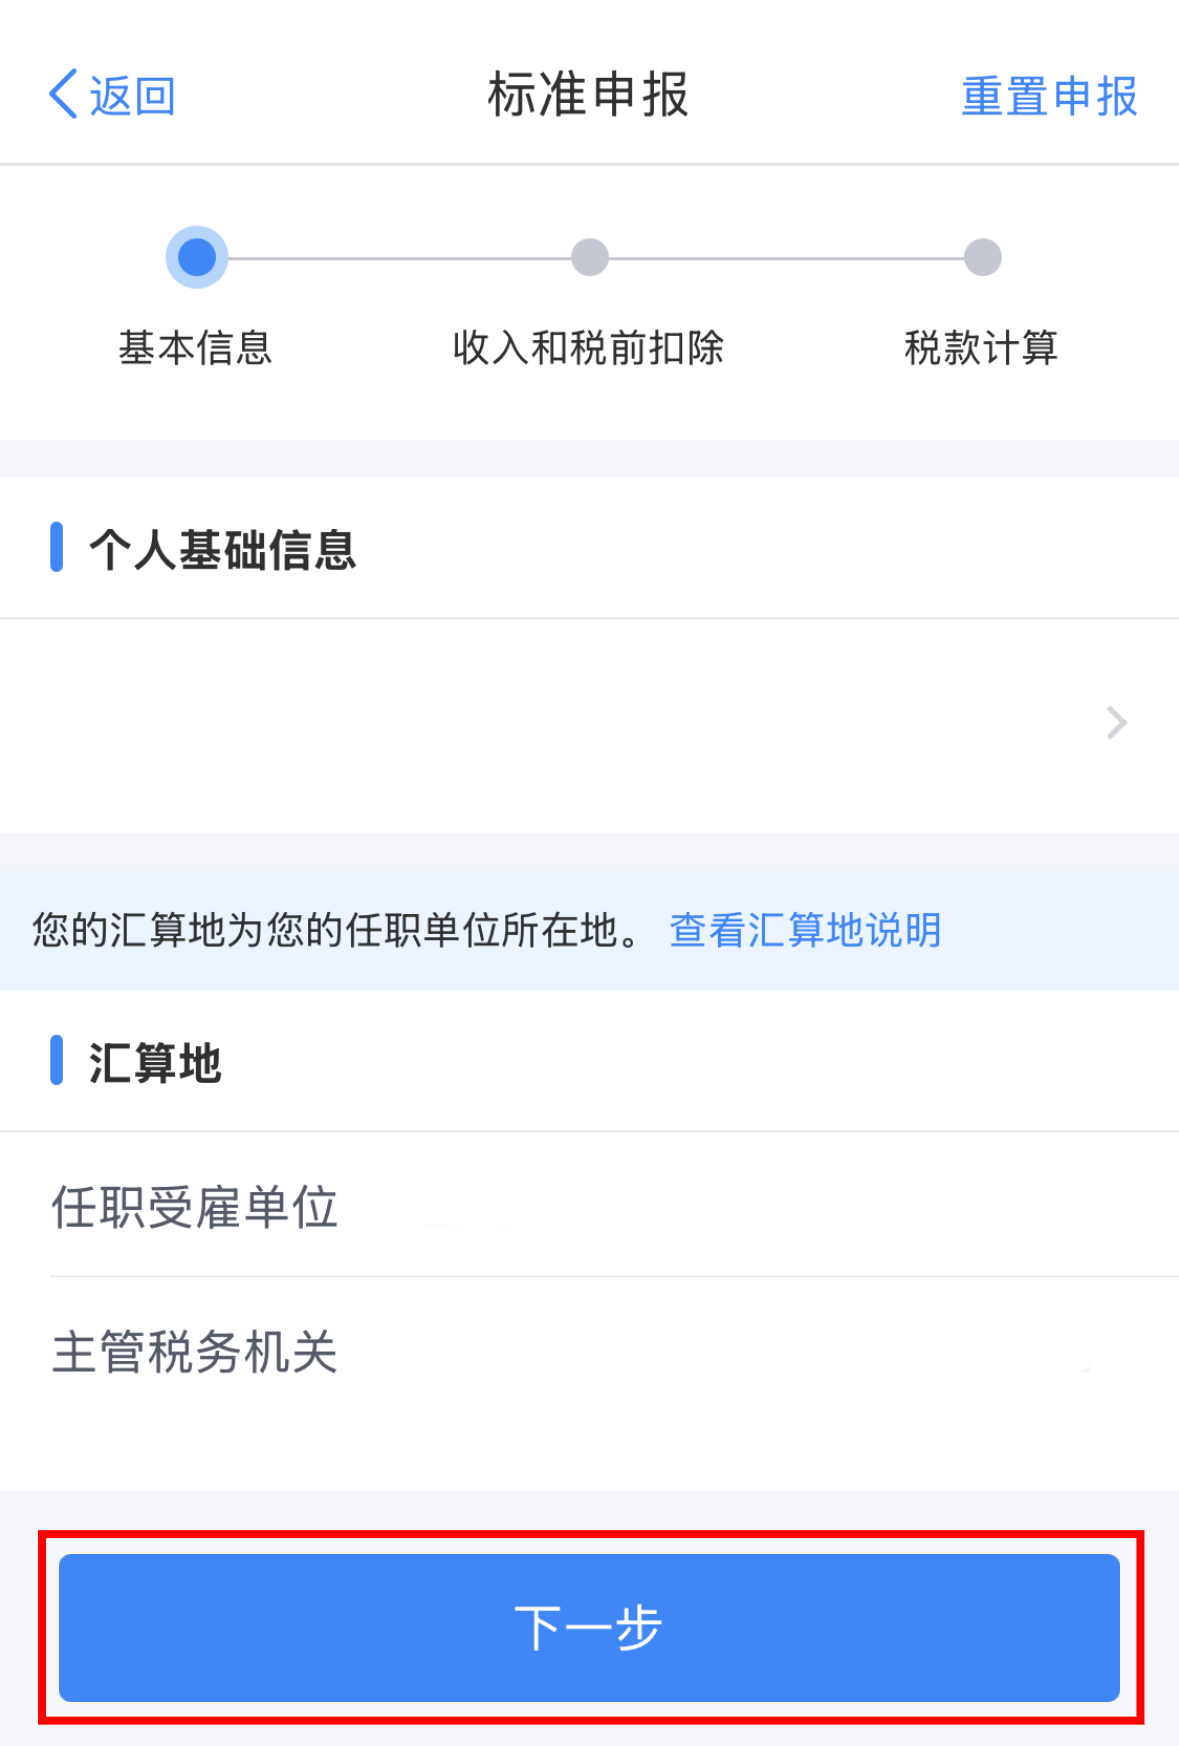Screen dimensions: 1179x1746
Task: Select the 税款计算 step circle
Action: [x=982, y=257]
